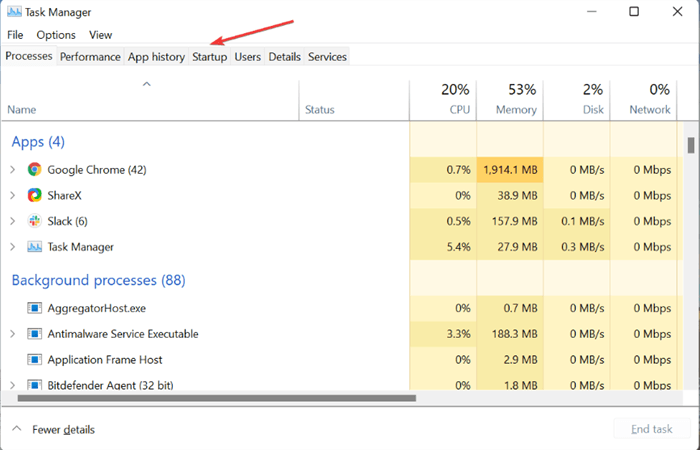
Task: Sort by the Disk column header
Action: pos(577,100)
